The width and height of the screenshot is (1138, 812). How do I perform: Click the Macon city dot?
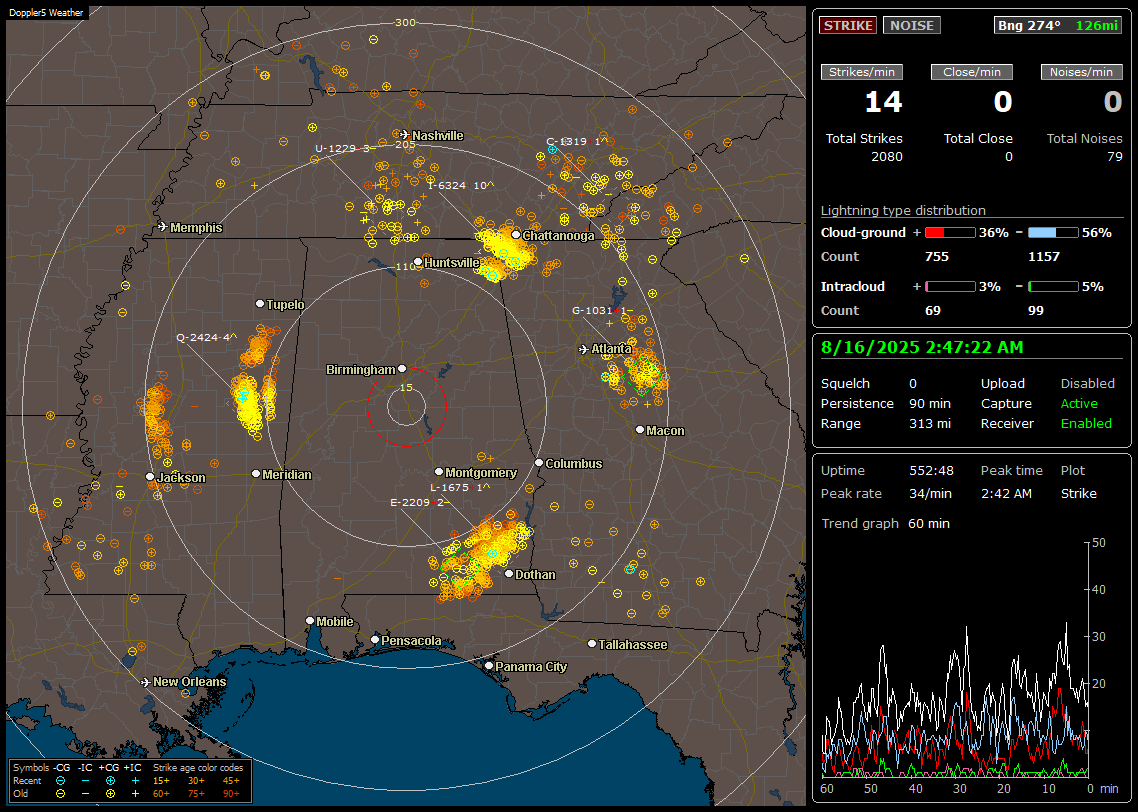point(639,430)
